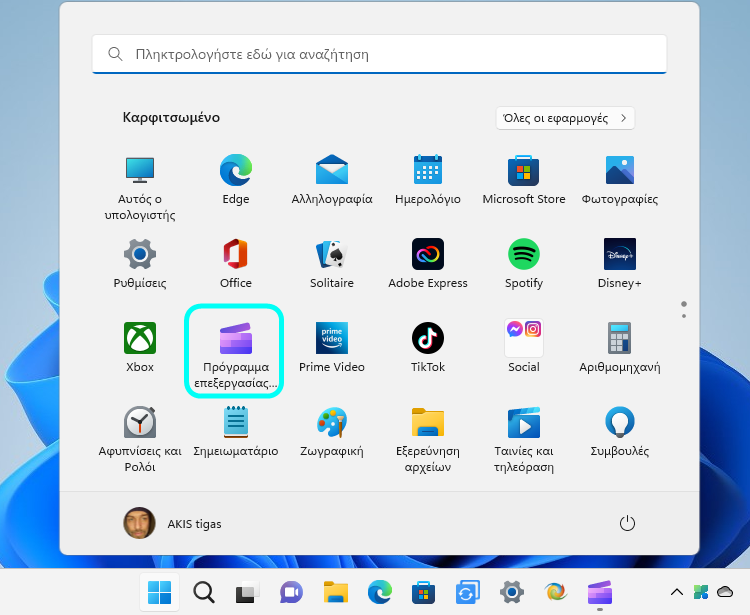This screenshot has height=615, width=750.
Task: Open Εξερεύνηση αρχείων in pinned apps
Action: point(428,439)
